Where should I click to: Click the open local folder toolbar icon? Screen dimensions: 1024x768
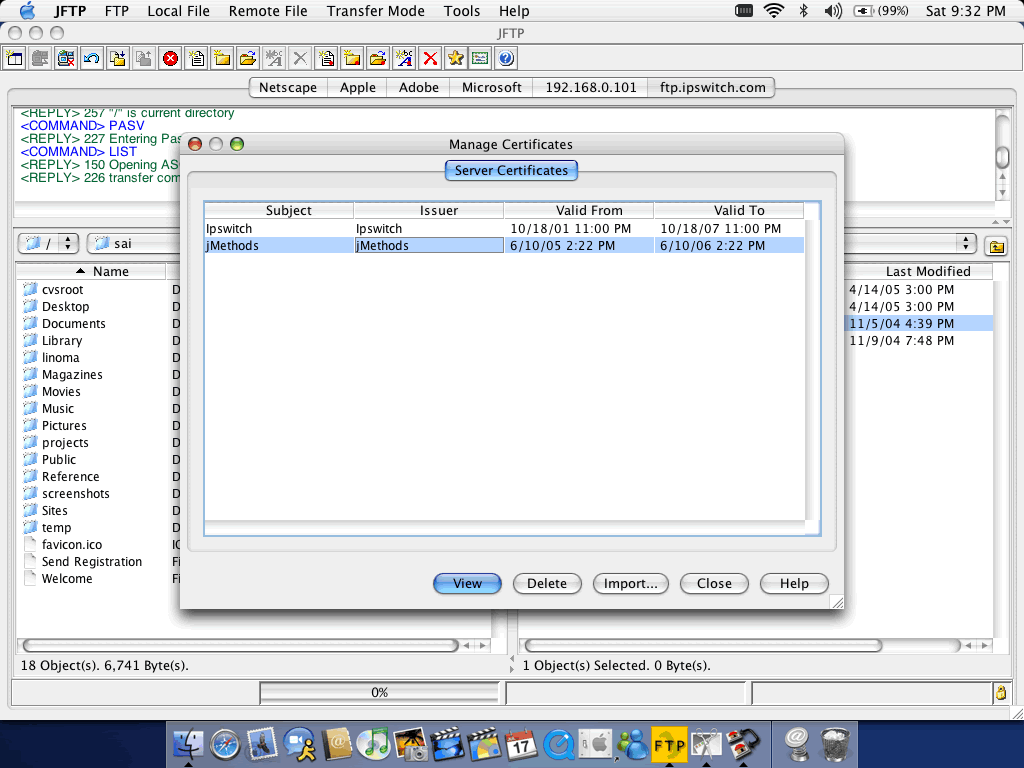[248, 59]
